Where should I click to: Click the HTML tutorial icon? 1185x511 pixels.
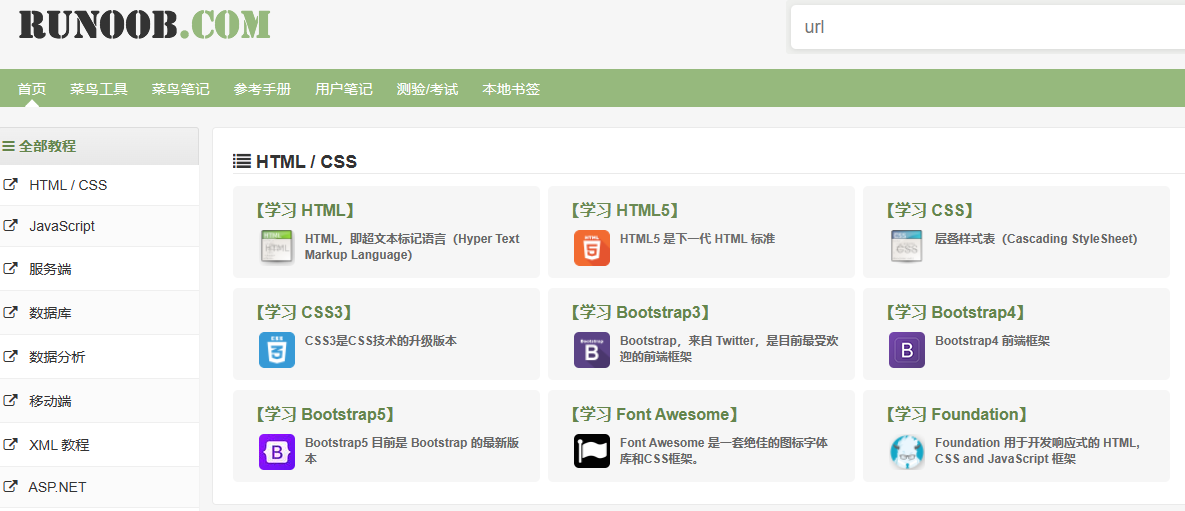[277, 247]
